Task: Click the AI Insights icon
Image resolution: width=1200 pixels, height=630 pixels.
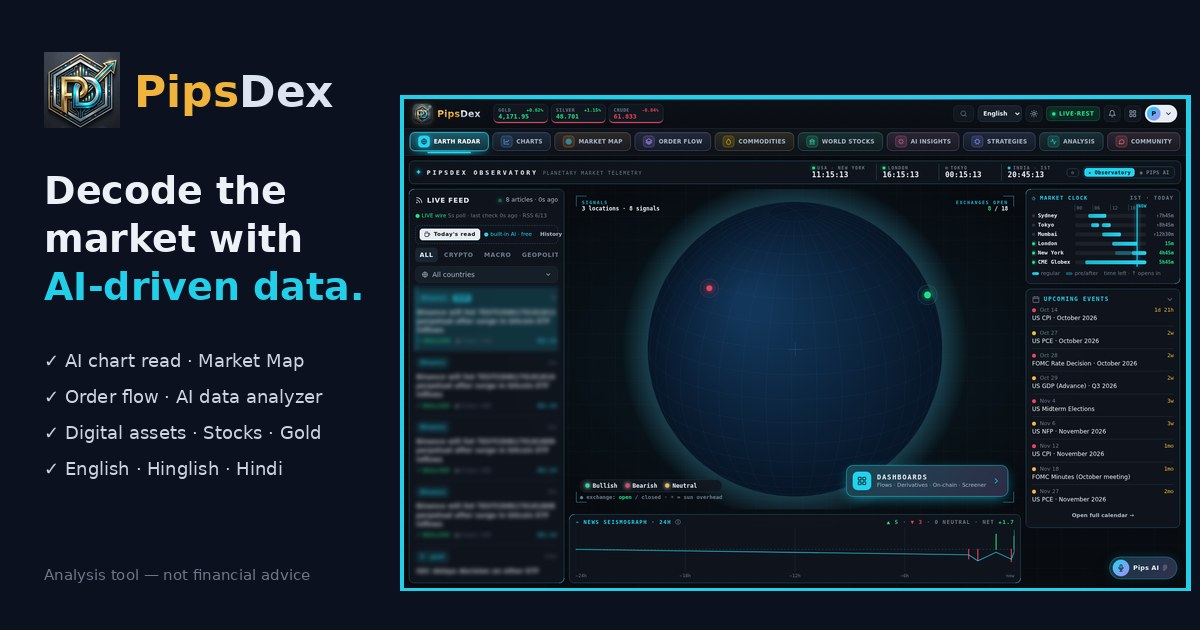Action: (x=902, y=142)
